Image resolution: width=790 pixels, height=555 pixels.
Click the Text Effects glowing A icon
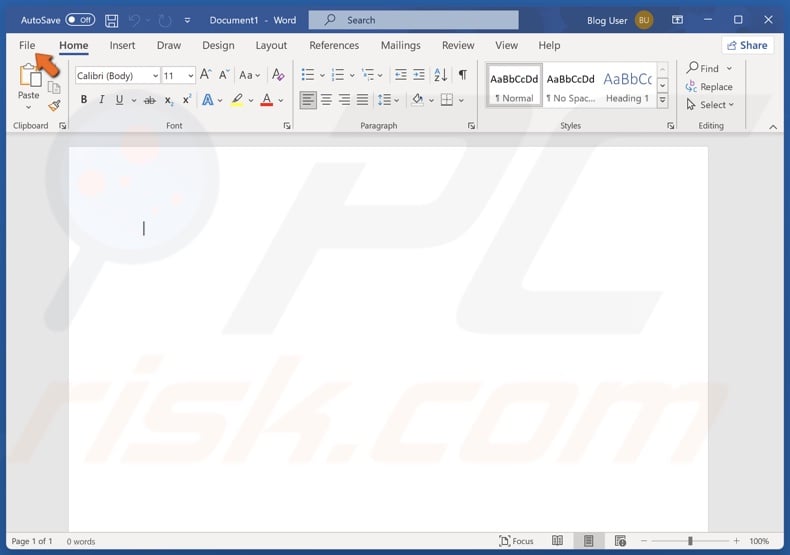point(208,100)
